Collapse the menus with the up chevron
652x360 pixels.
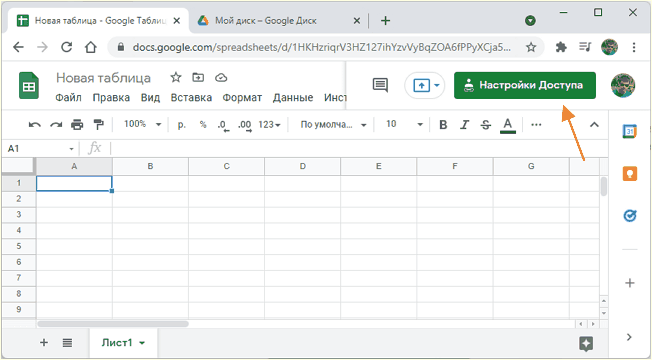595,124
